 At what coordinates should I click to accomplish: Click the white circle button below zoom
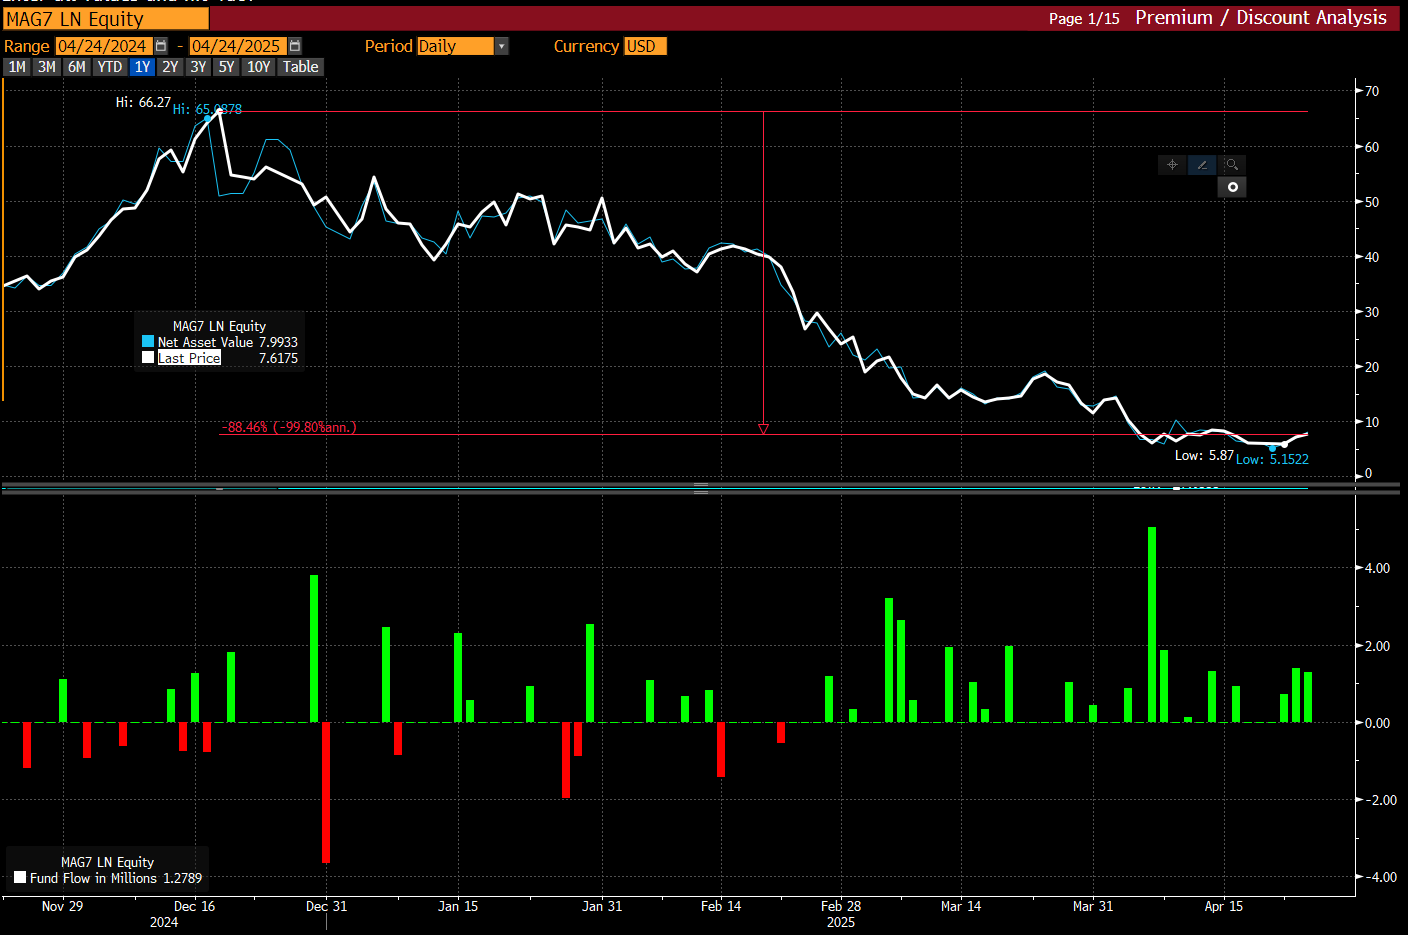(1232, 187)
